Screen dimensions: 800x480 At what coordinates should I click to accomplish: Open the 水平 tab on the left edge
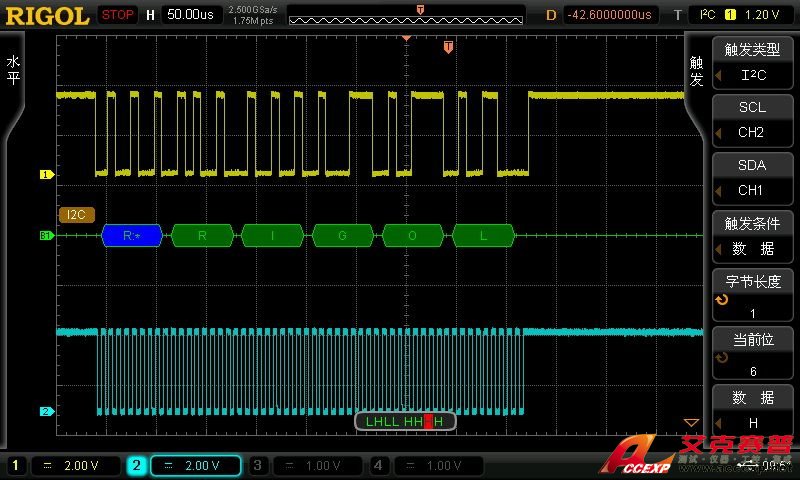pos(13,70)
